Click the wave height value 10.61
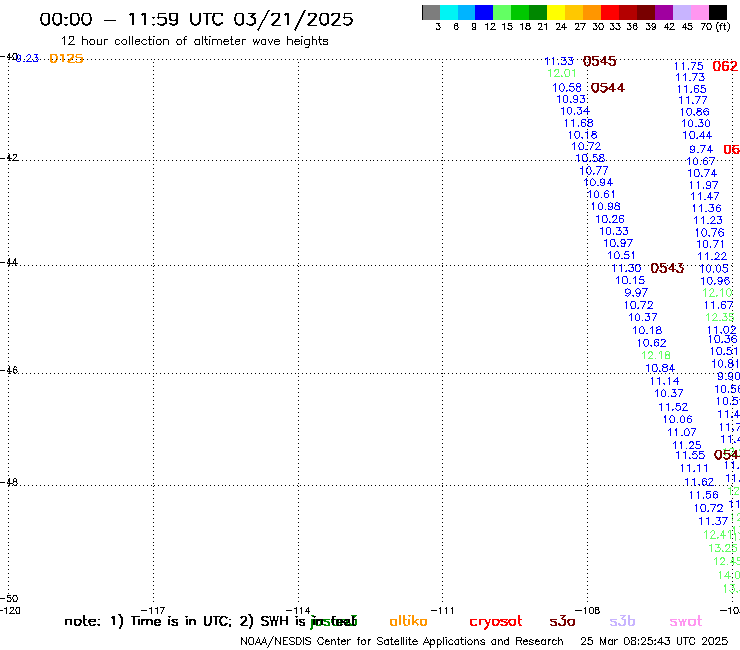 [601, 194]
